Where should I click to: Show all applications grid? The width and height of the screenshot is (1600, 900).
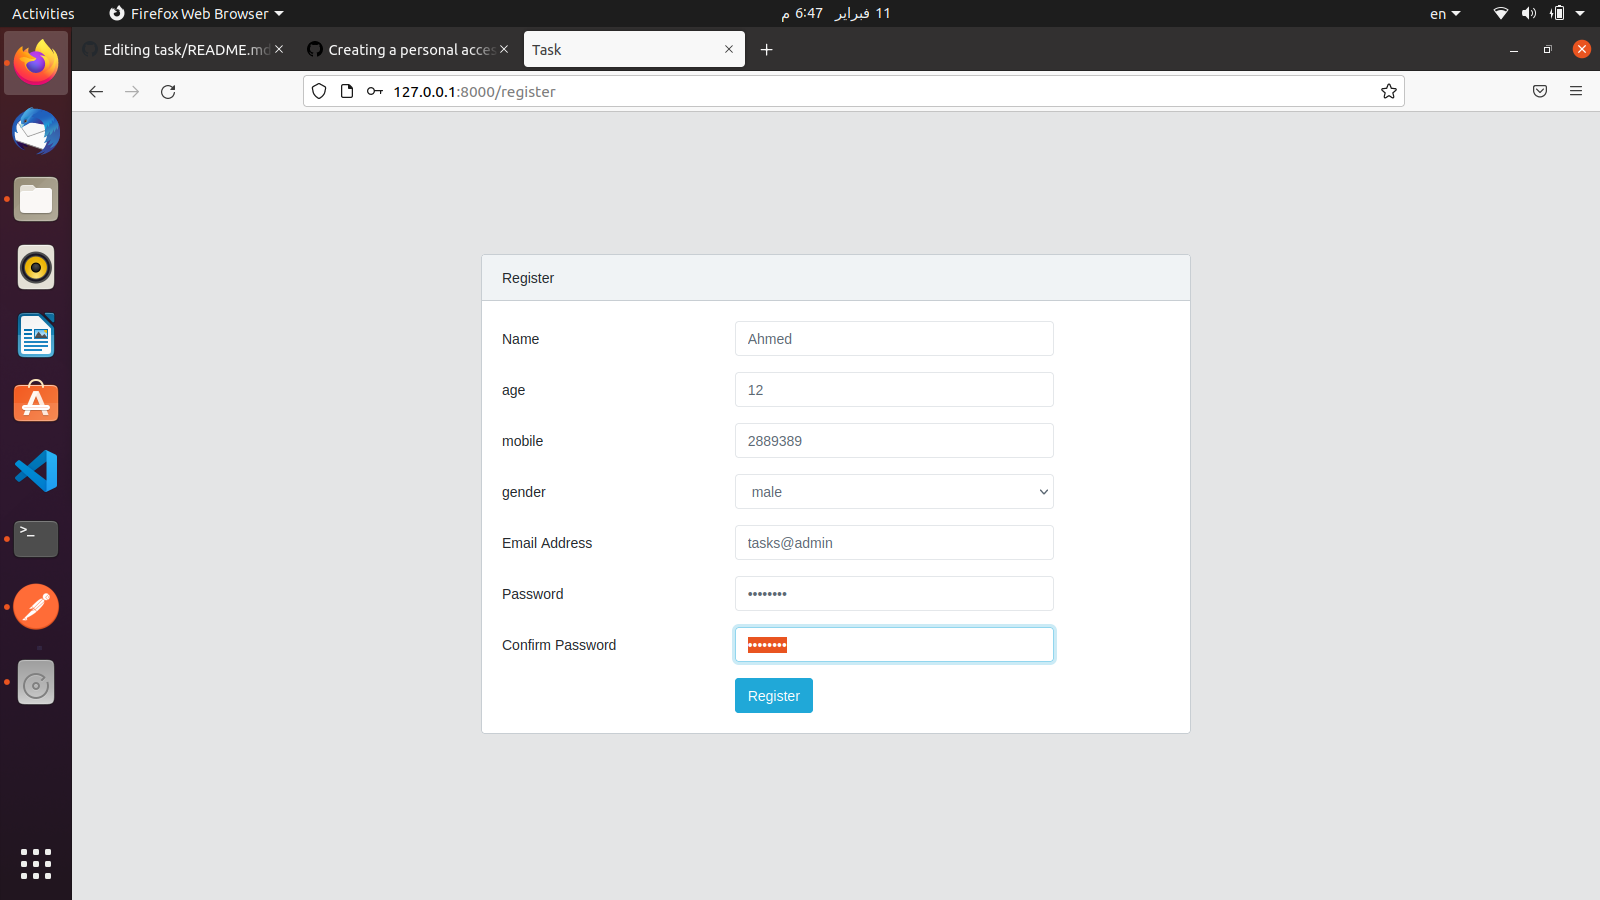coord(36,864)
